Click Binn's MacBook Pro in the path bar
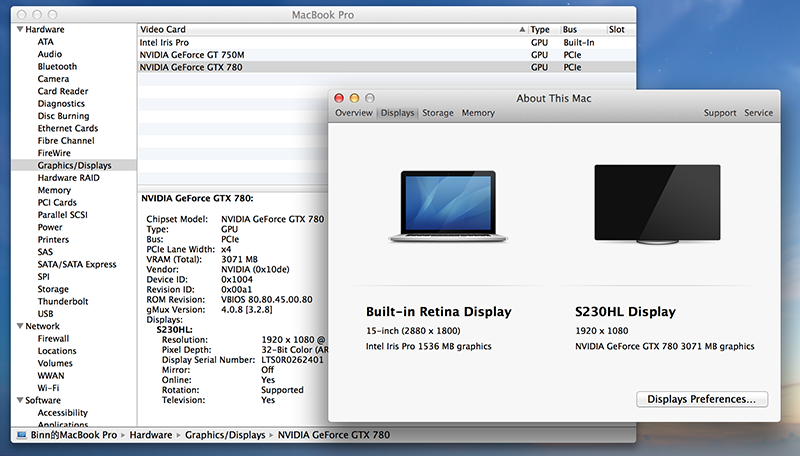This screenshot has width=800, height=456. [x=73, y=435]
